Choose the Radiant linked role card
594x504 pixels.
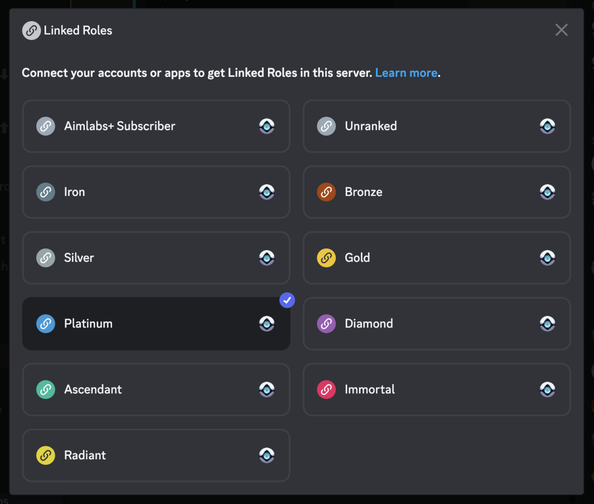[156, 455]
